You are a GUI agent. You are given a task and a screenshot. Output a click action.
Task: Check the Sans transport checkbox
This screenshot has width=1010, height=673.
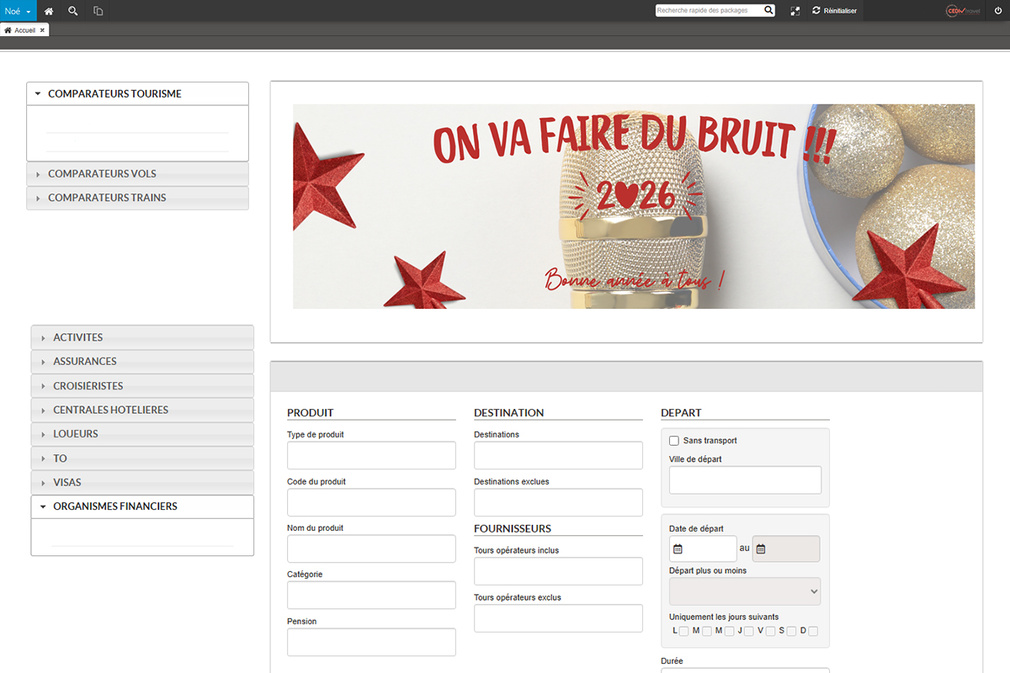click(674, 441)
